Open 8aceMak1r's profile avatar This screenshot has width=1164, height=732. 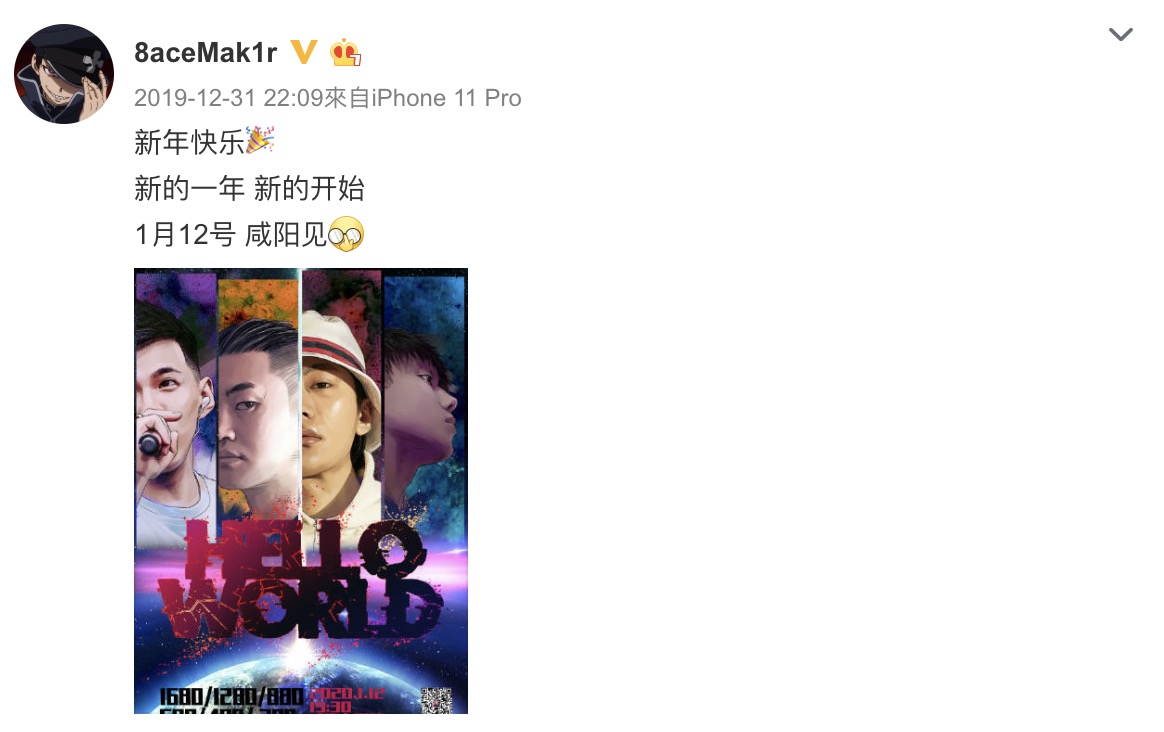[x=64, y=73]
